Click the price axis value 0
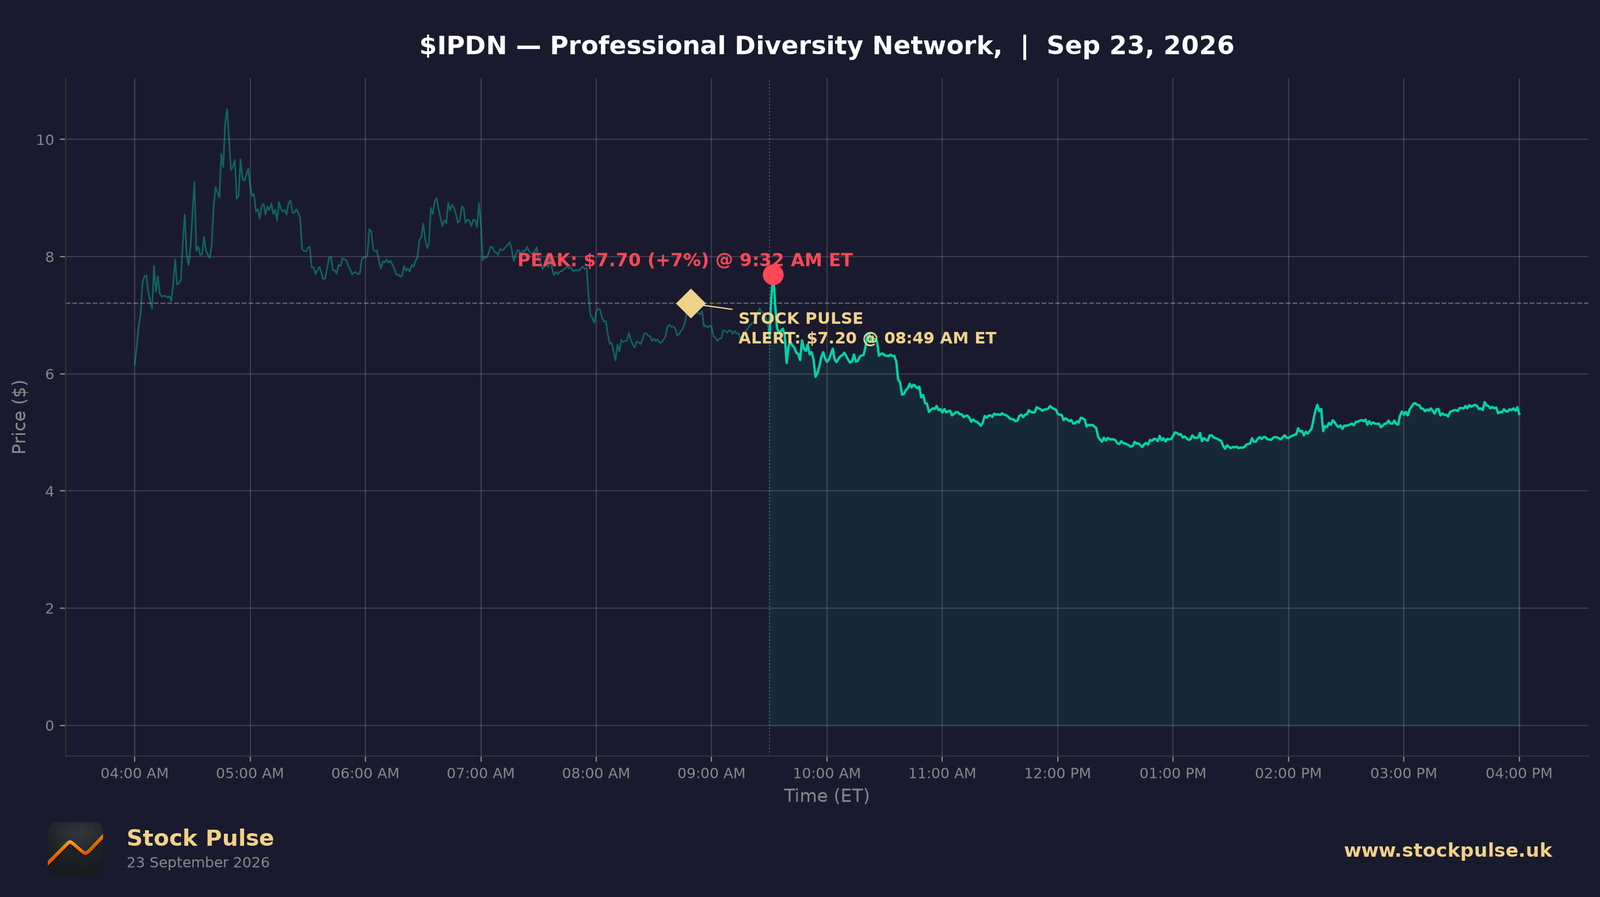This screenshot has width=1600, height=897. click(50, 726)
